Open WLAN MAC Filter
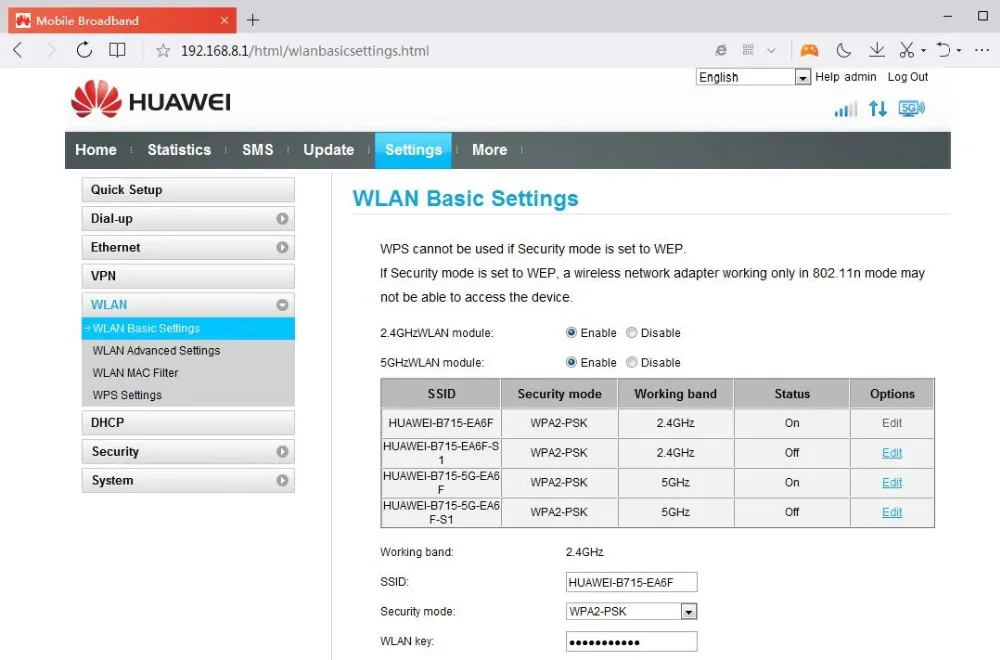 [x=135, y=373]
